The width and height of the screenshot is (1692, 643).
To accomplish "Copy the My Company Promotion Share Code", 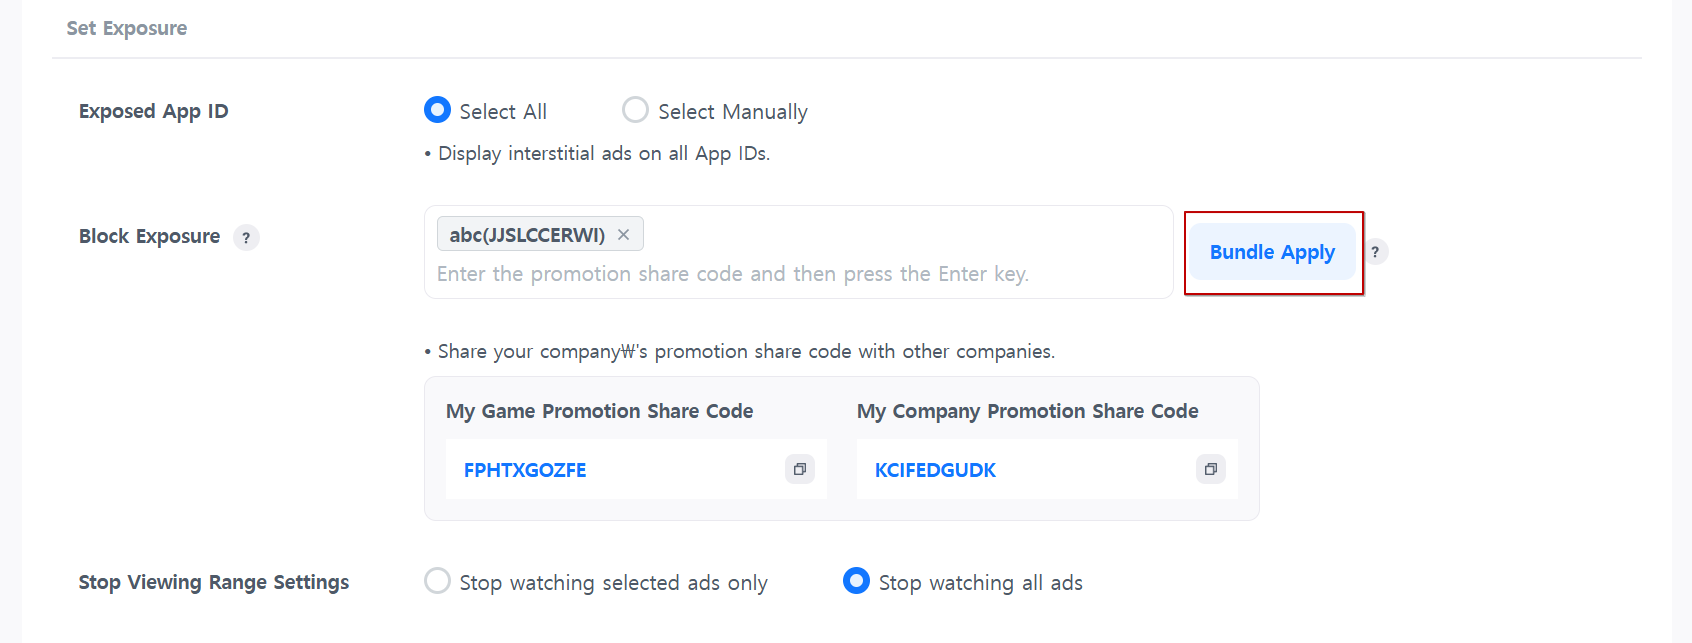I will point(1210,469).
